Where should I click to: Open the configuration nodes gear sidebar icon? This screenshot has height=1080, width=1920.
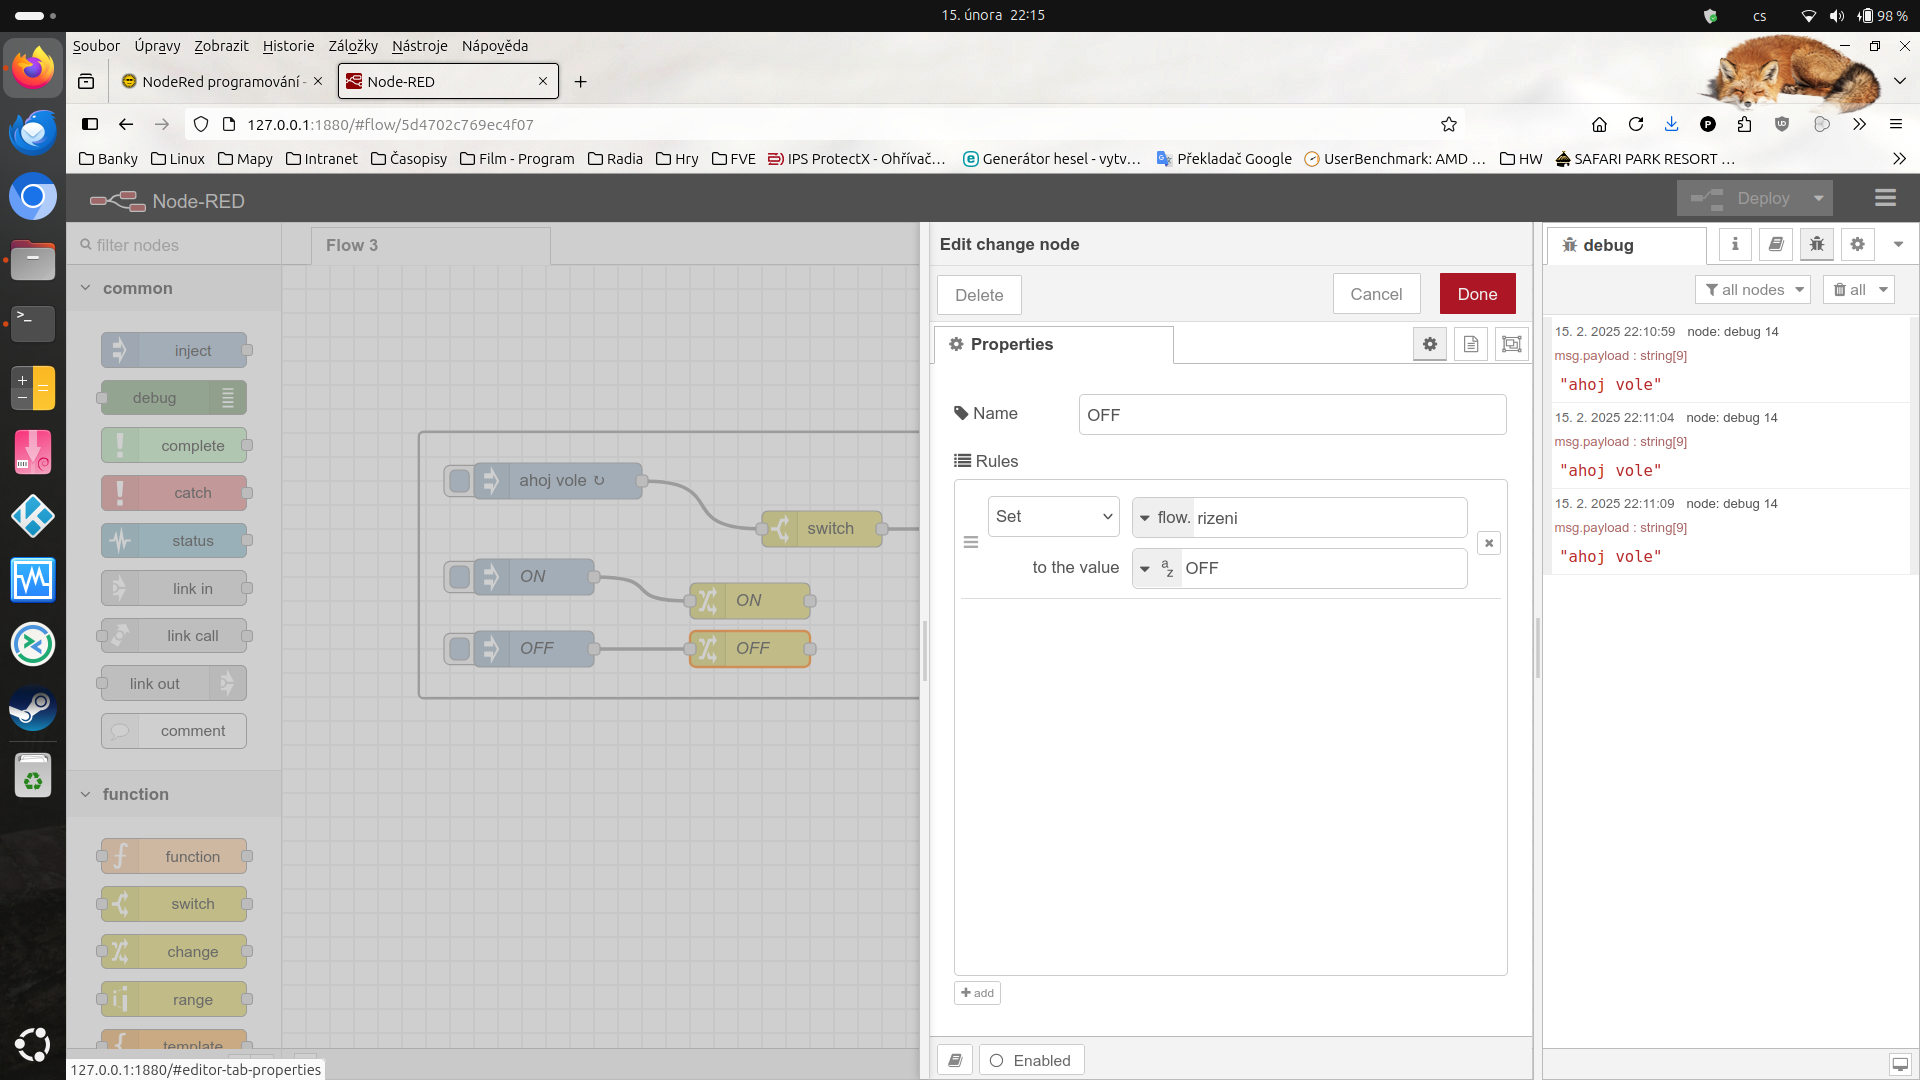1857,244
